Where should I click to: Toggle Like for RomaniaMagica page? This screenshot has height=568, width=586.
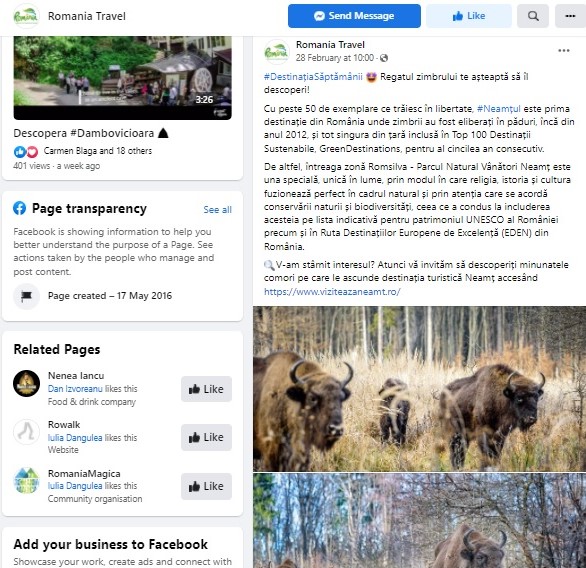pyautogui.click(x=206, y=486)
